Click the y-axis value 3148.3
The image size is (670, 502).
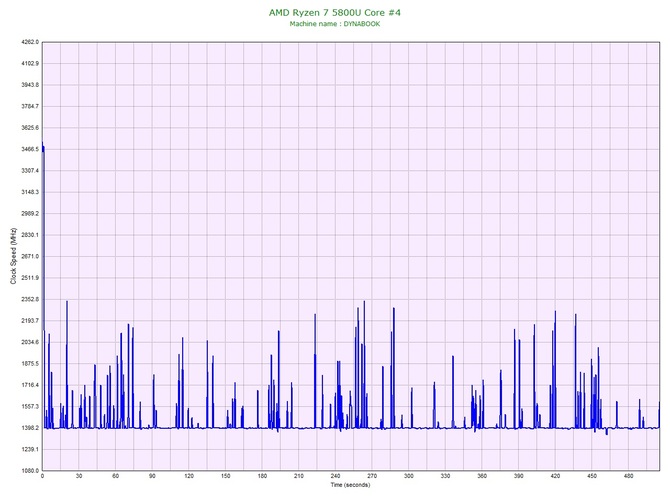pyautogui.click(x=30, y=192)
